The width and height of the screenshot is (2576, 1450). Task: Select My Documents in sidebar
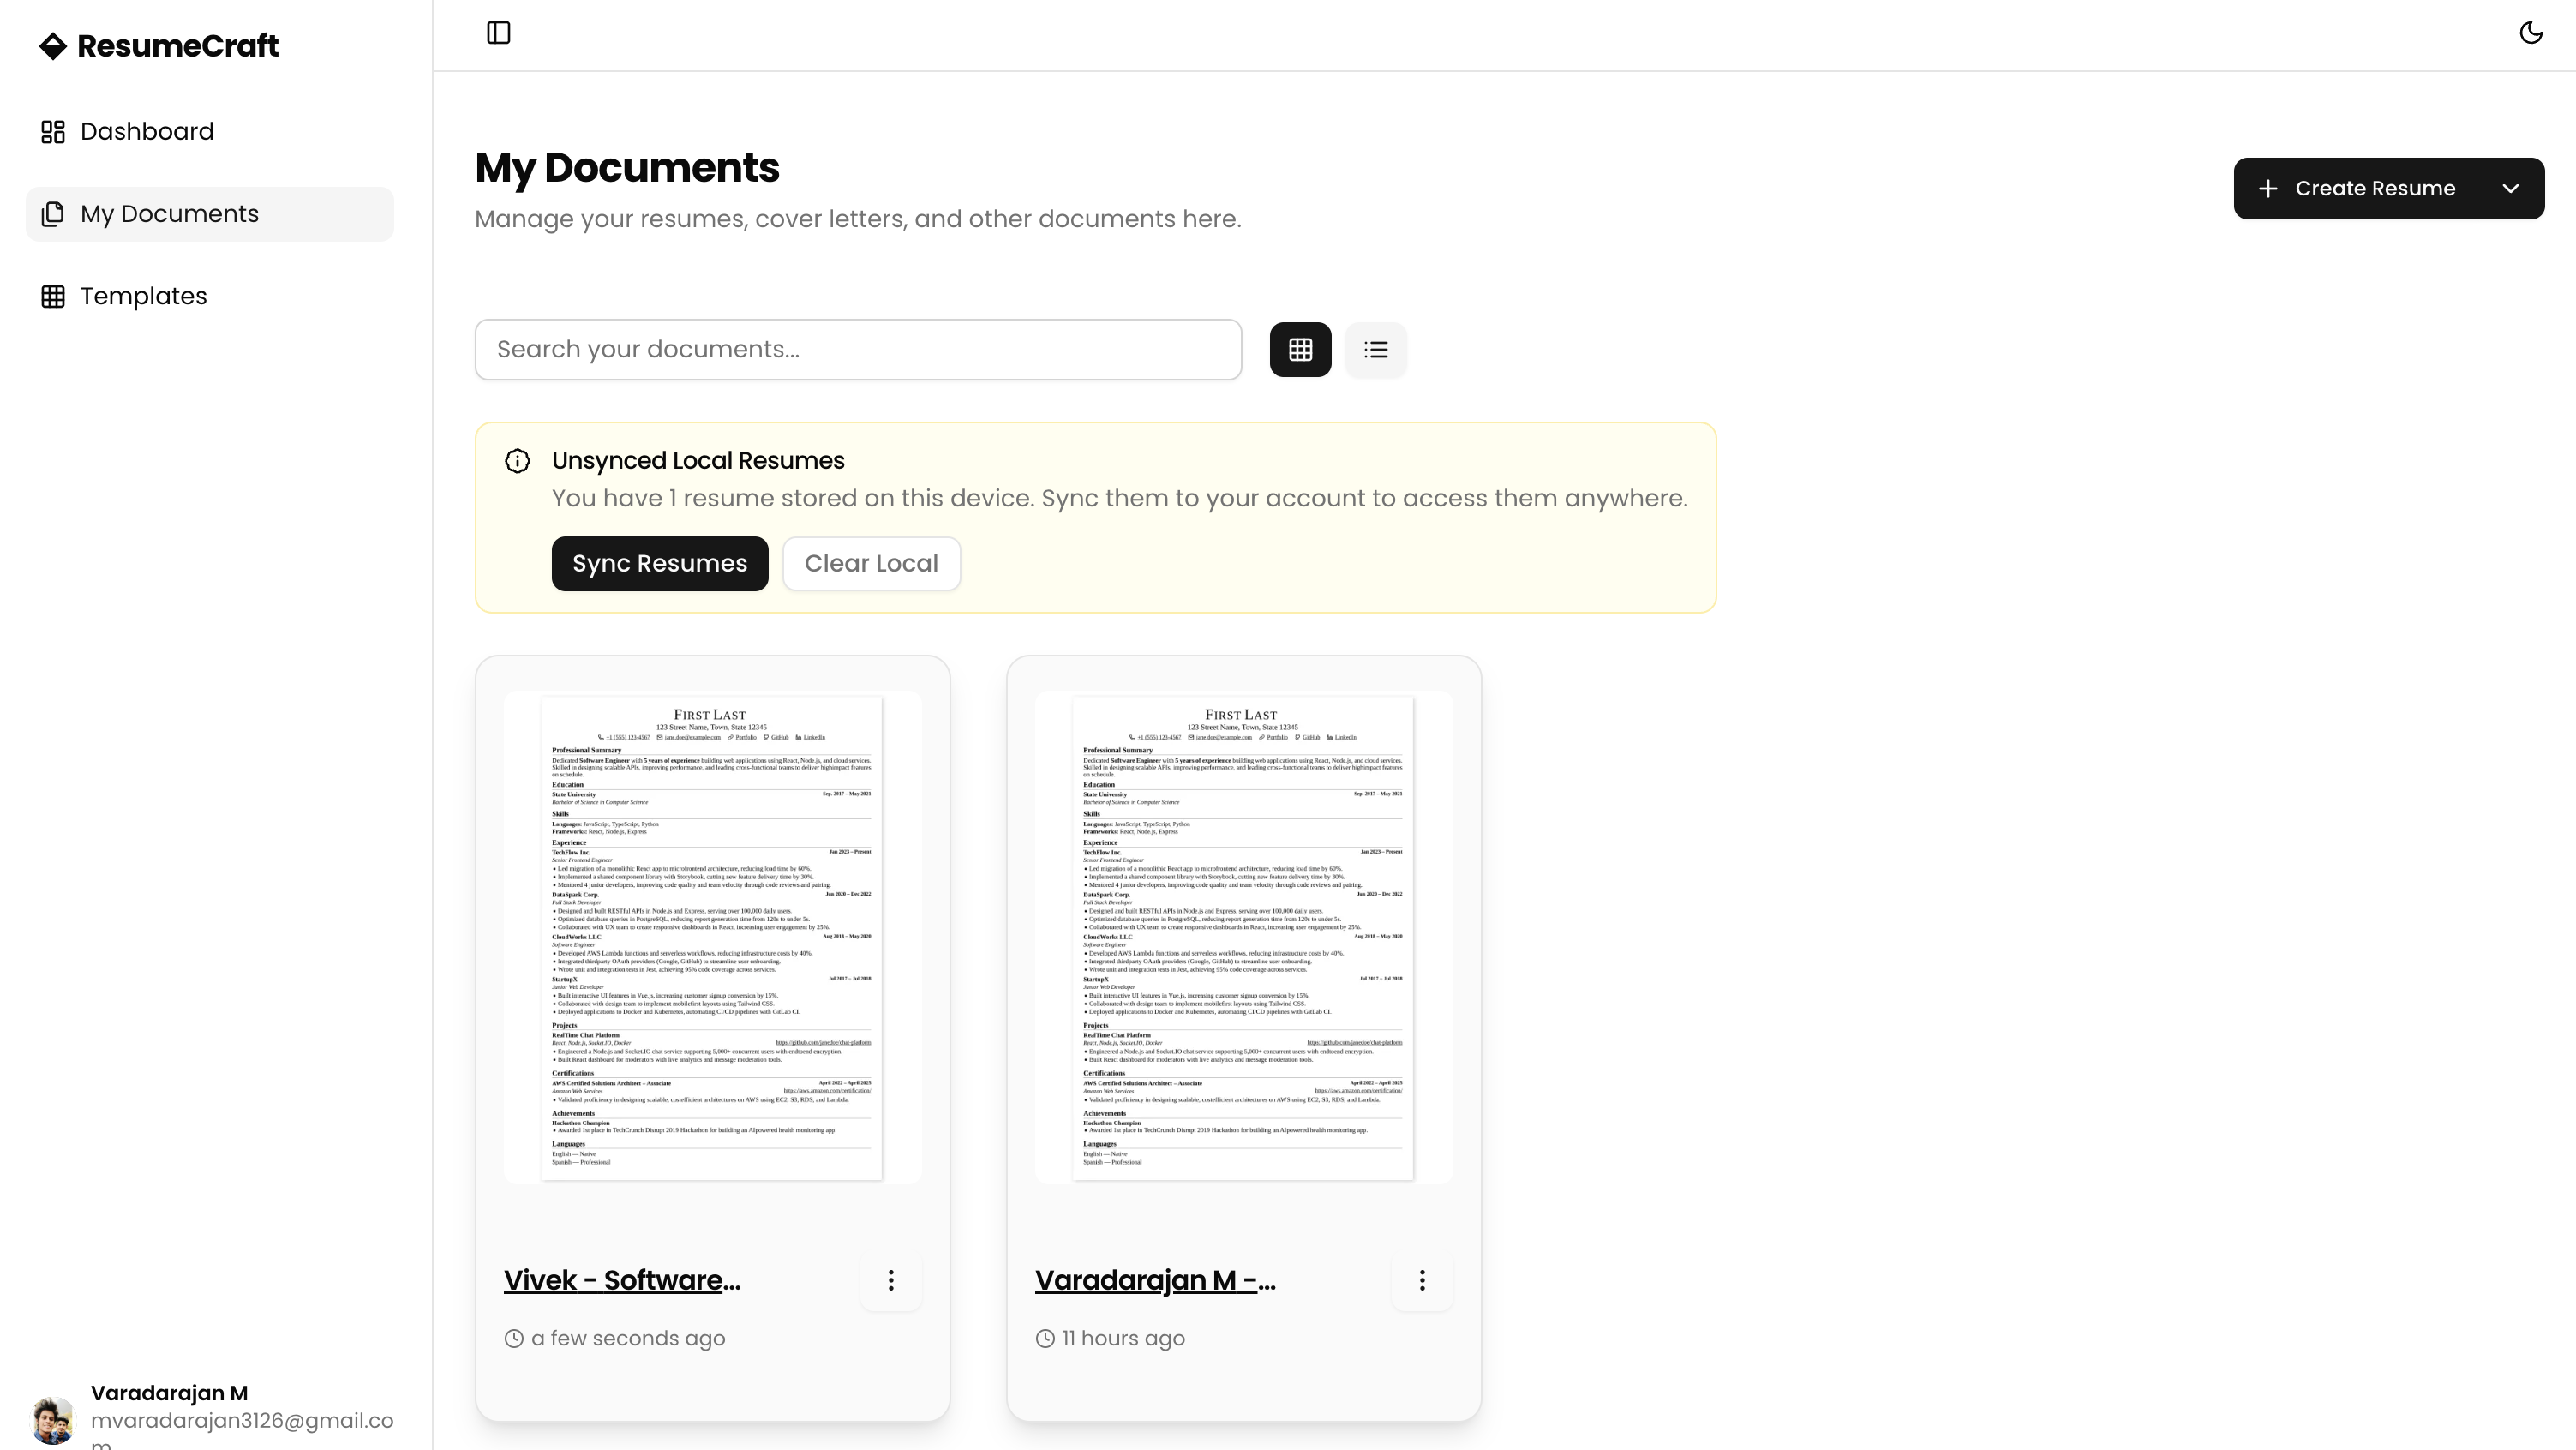[x=169, y=214]
